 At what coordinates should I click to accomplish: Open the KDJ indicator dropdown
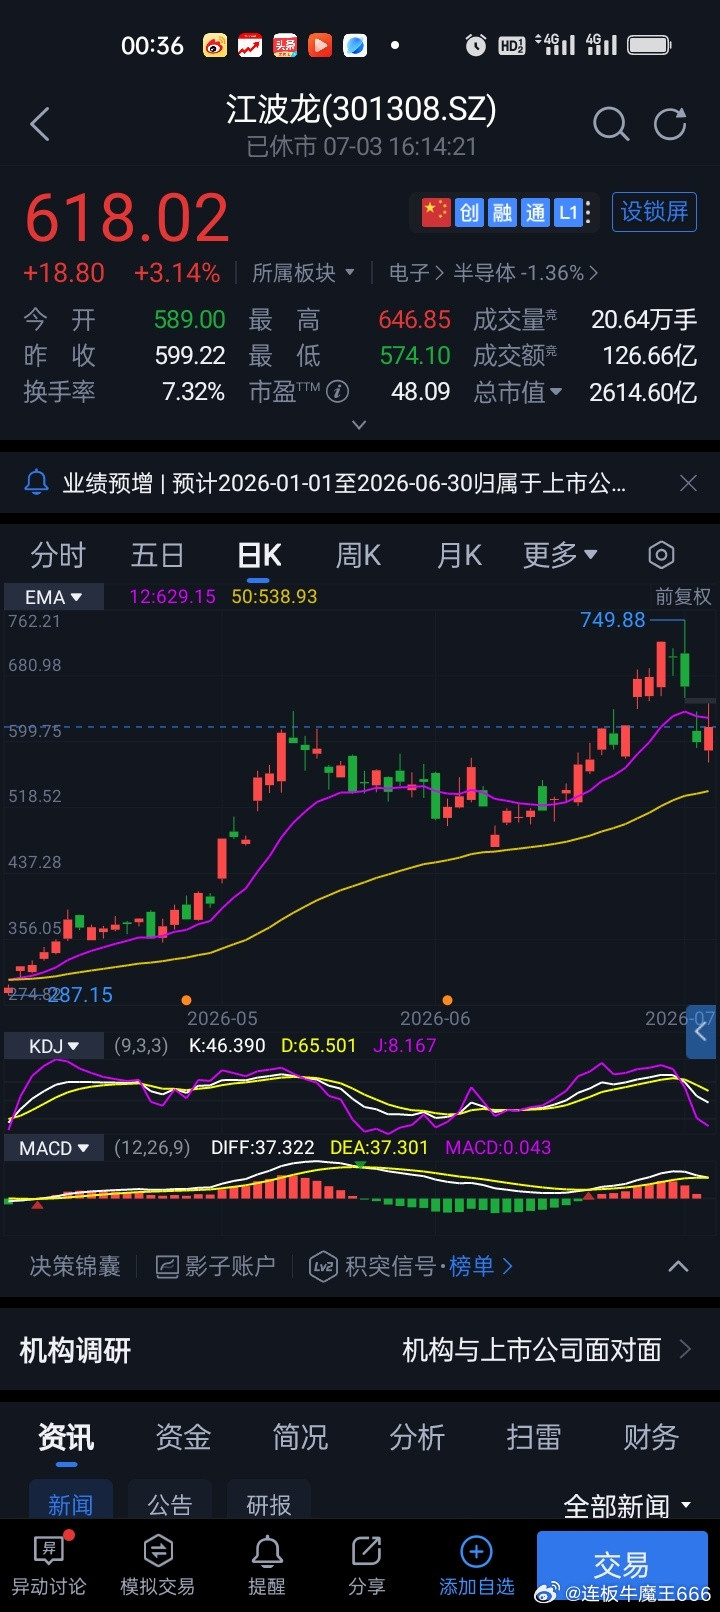click(x=54, y=1046)
